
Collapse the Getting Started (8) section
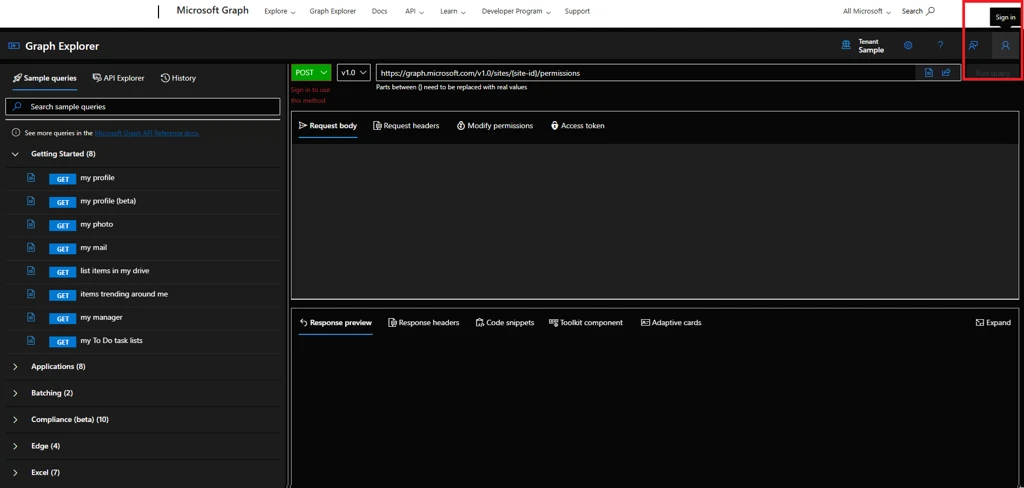[x=15, y=154]
